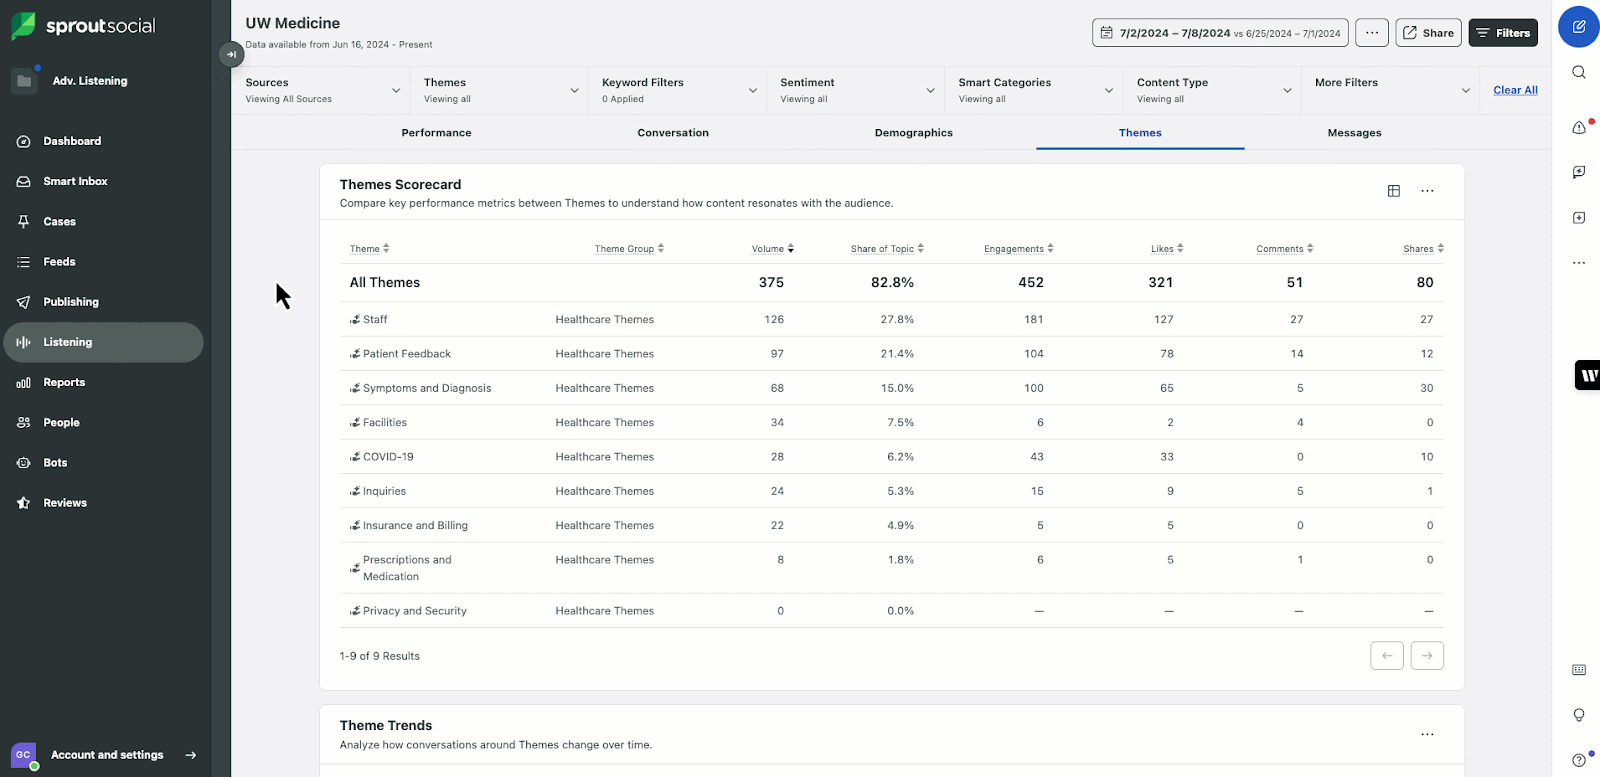
Task: Open the right rail ellipsis menu
Action: 1579,263
